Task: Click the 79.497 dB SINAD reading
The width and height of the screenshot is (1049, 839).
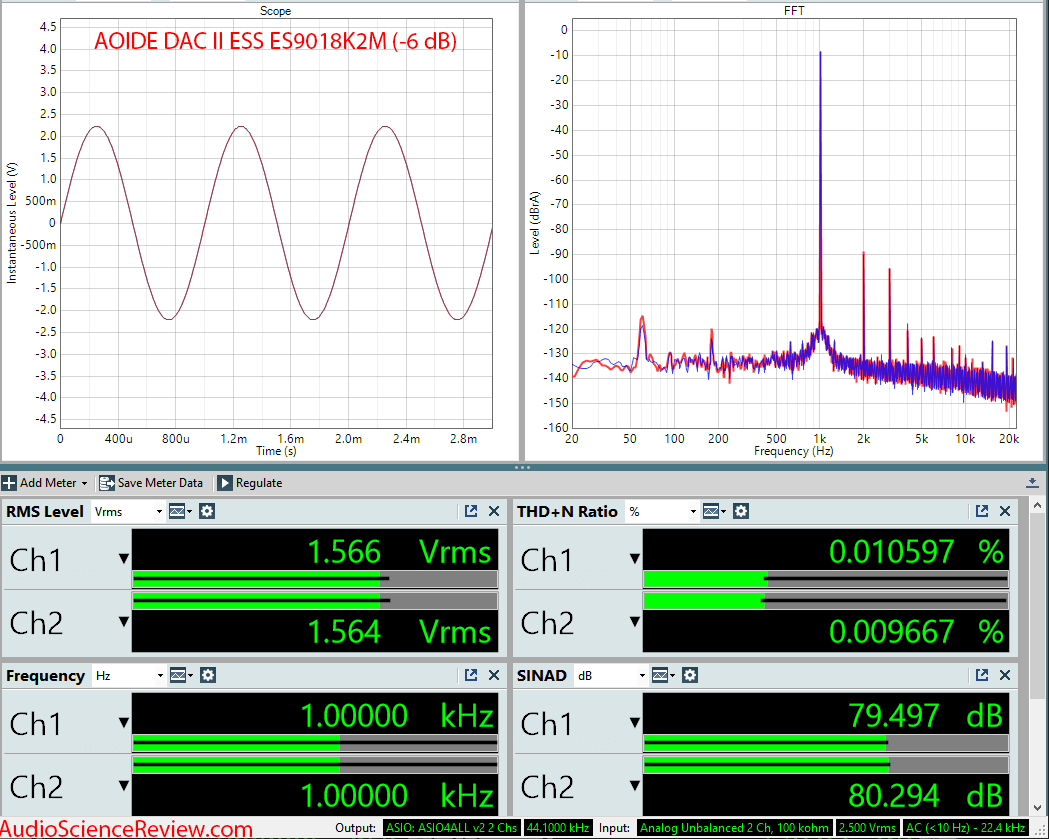Action: (925, 716)
